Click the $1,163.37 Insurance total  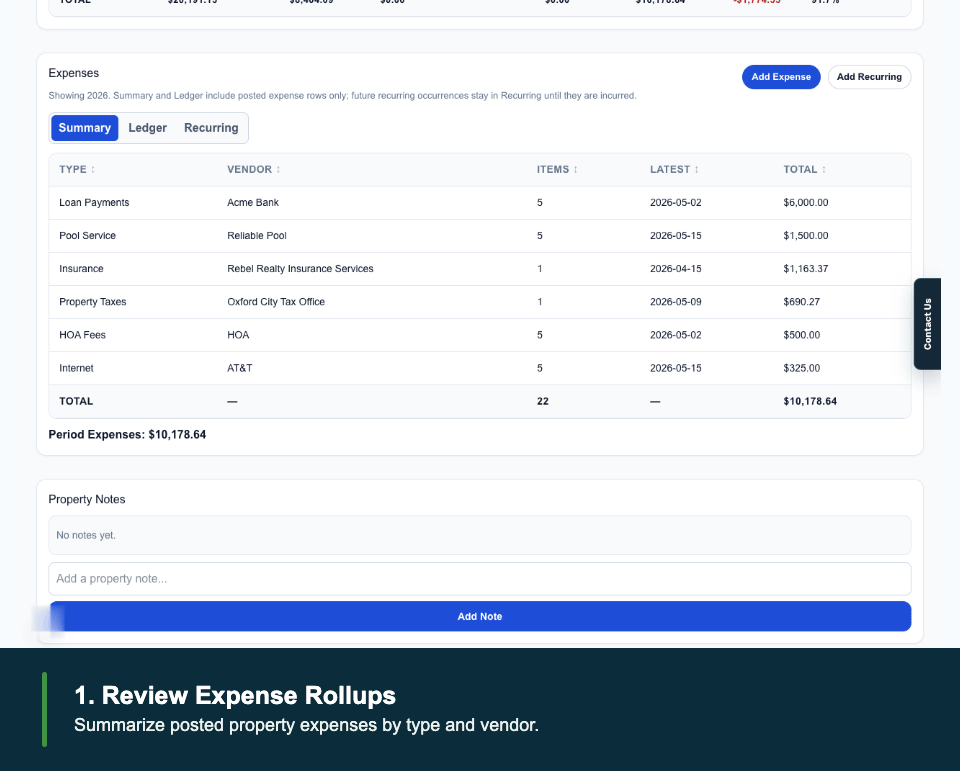pos(806,269)
